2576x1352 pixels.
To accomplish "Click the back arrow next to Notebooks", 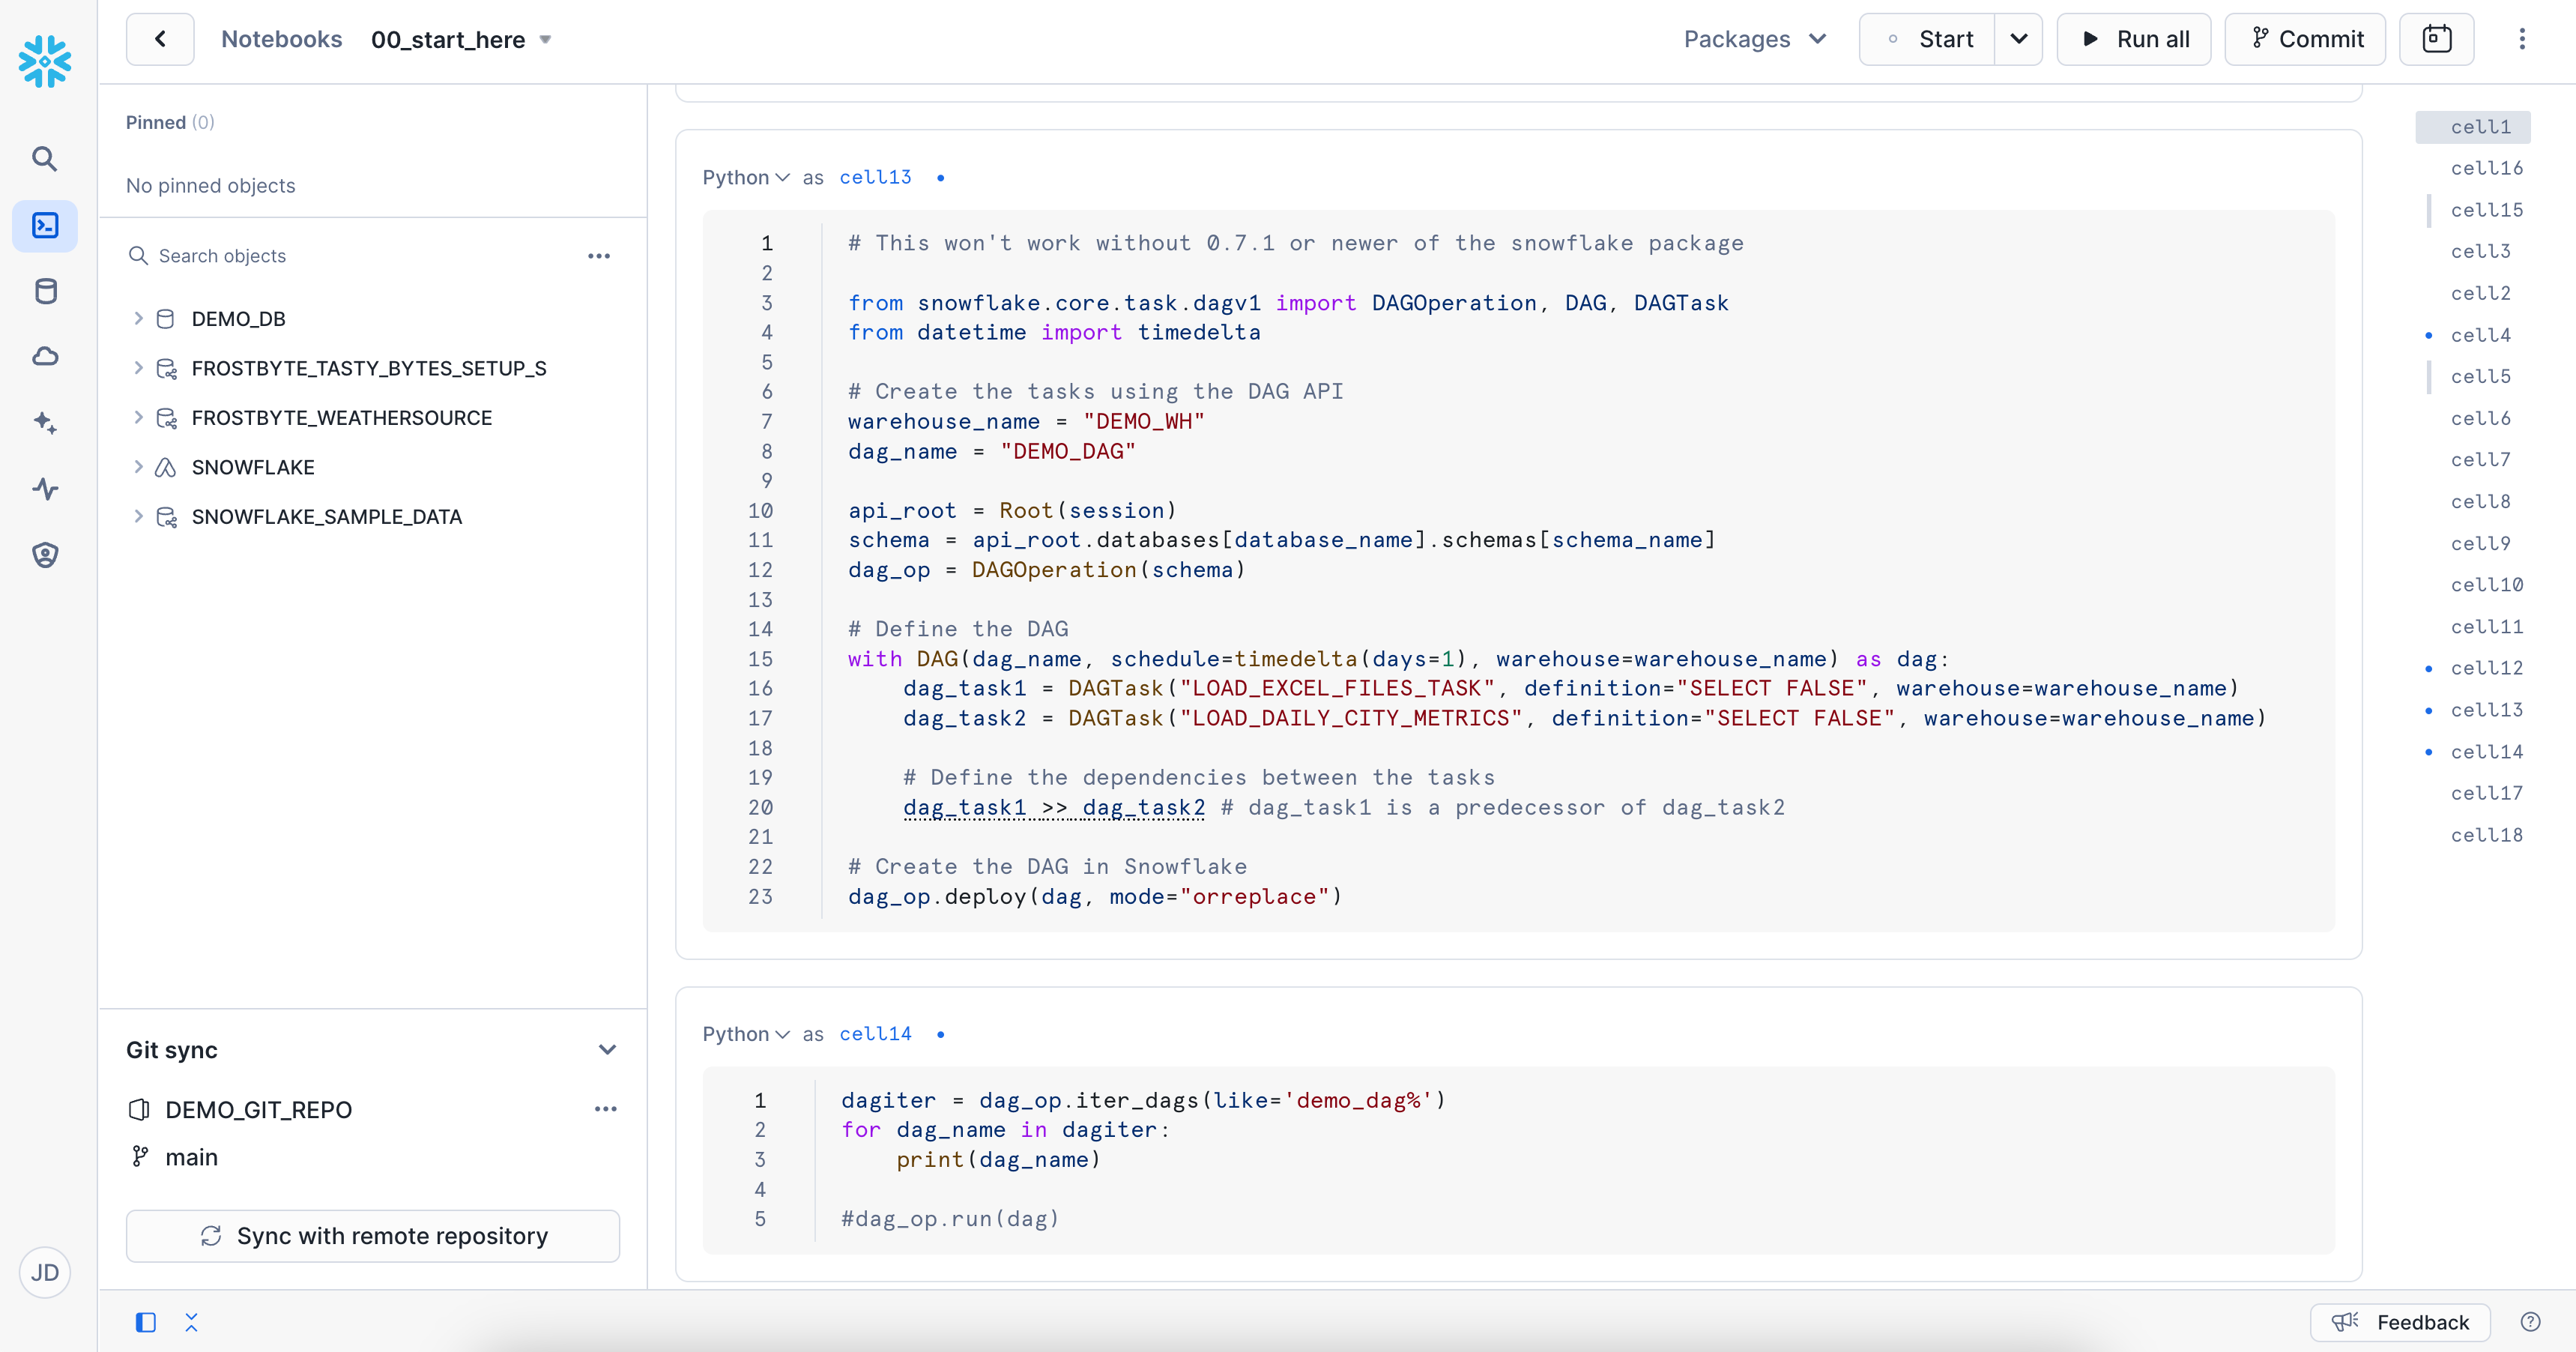I will click(160, 39).
